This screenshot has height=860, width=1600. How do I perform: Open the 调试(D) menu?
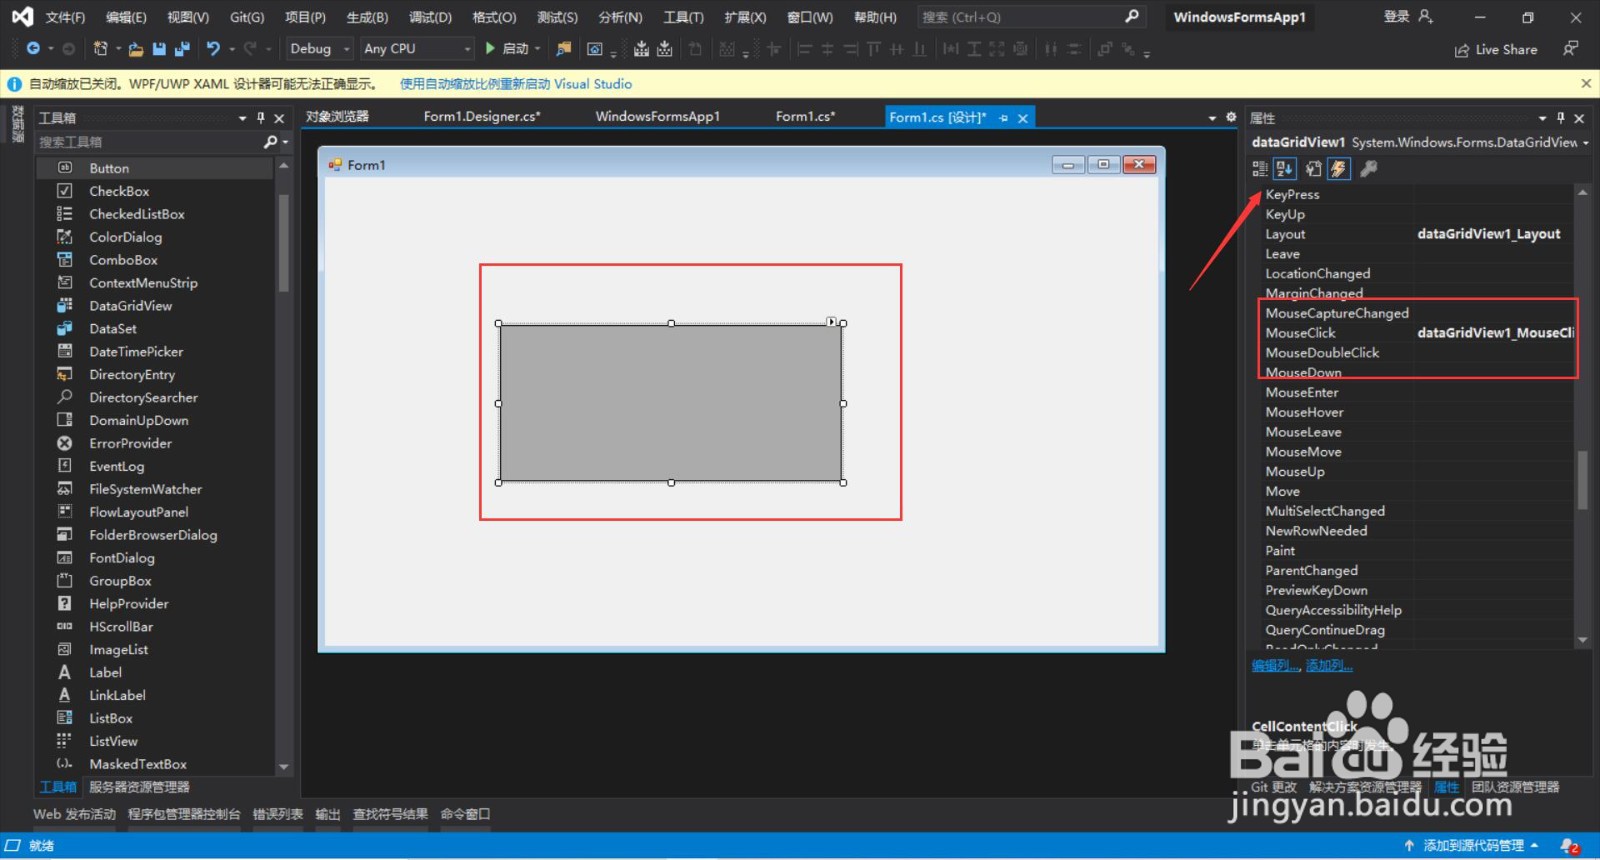[x=430, y=17]
